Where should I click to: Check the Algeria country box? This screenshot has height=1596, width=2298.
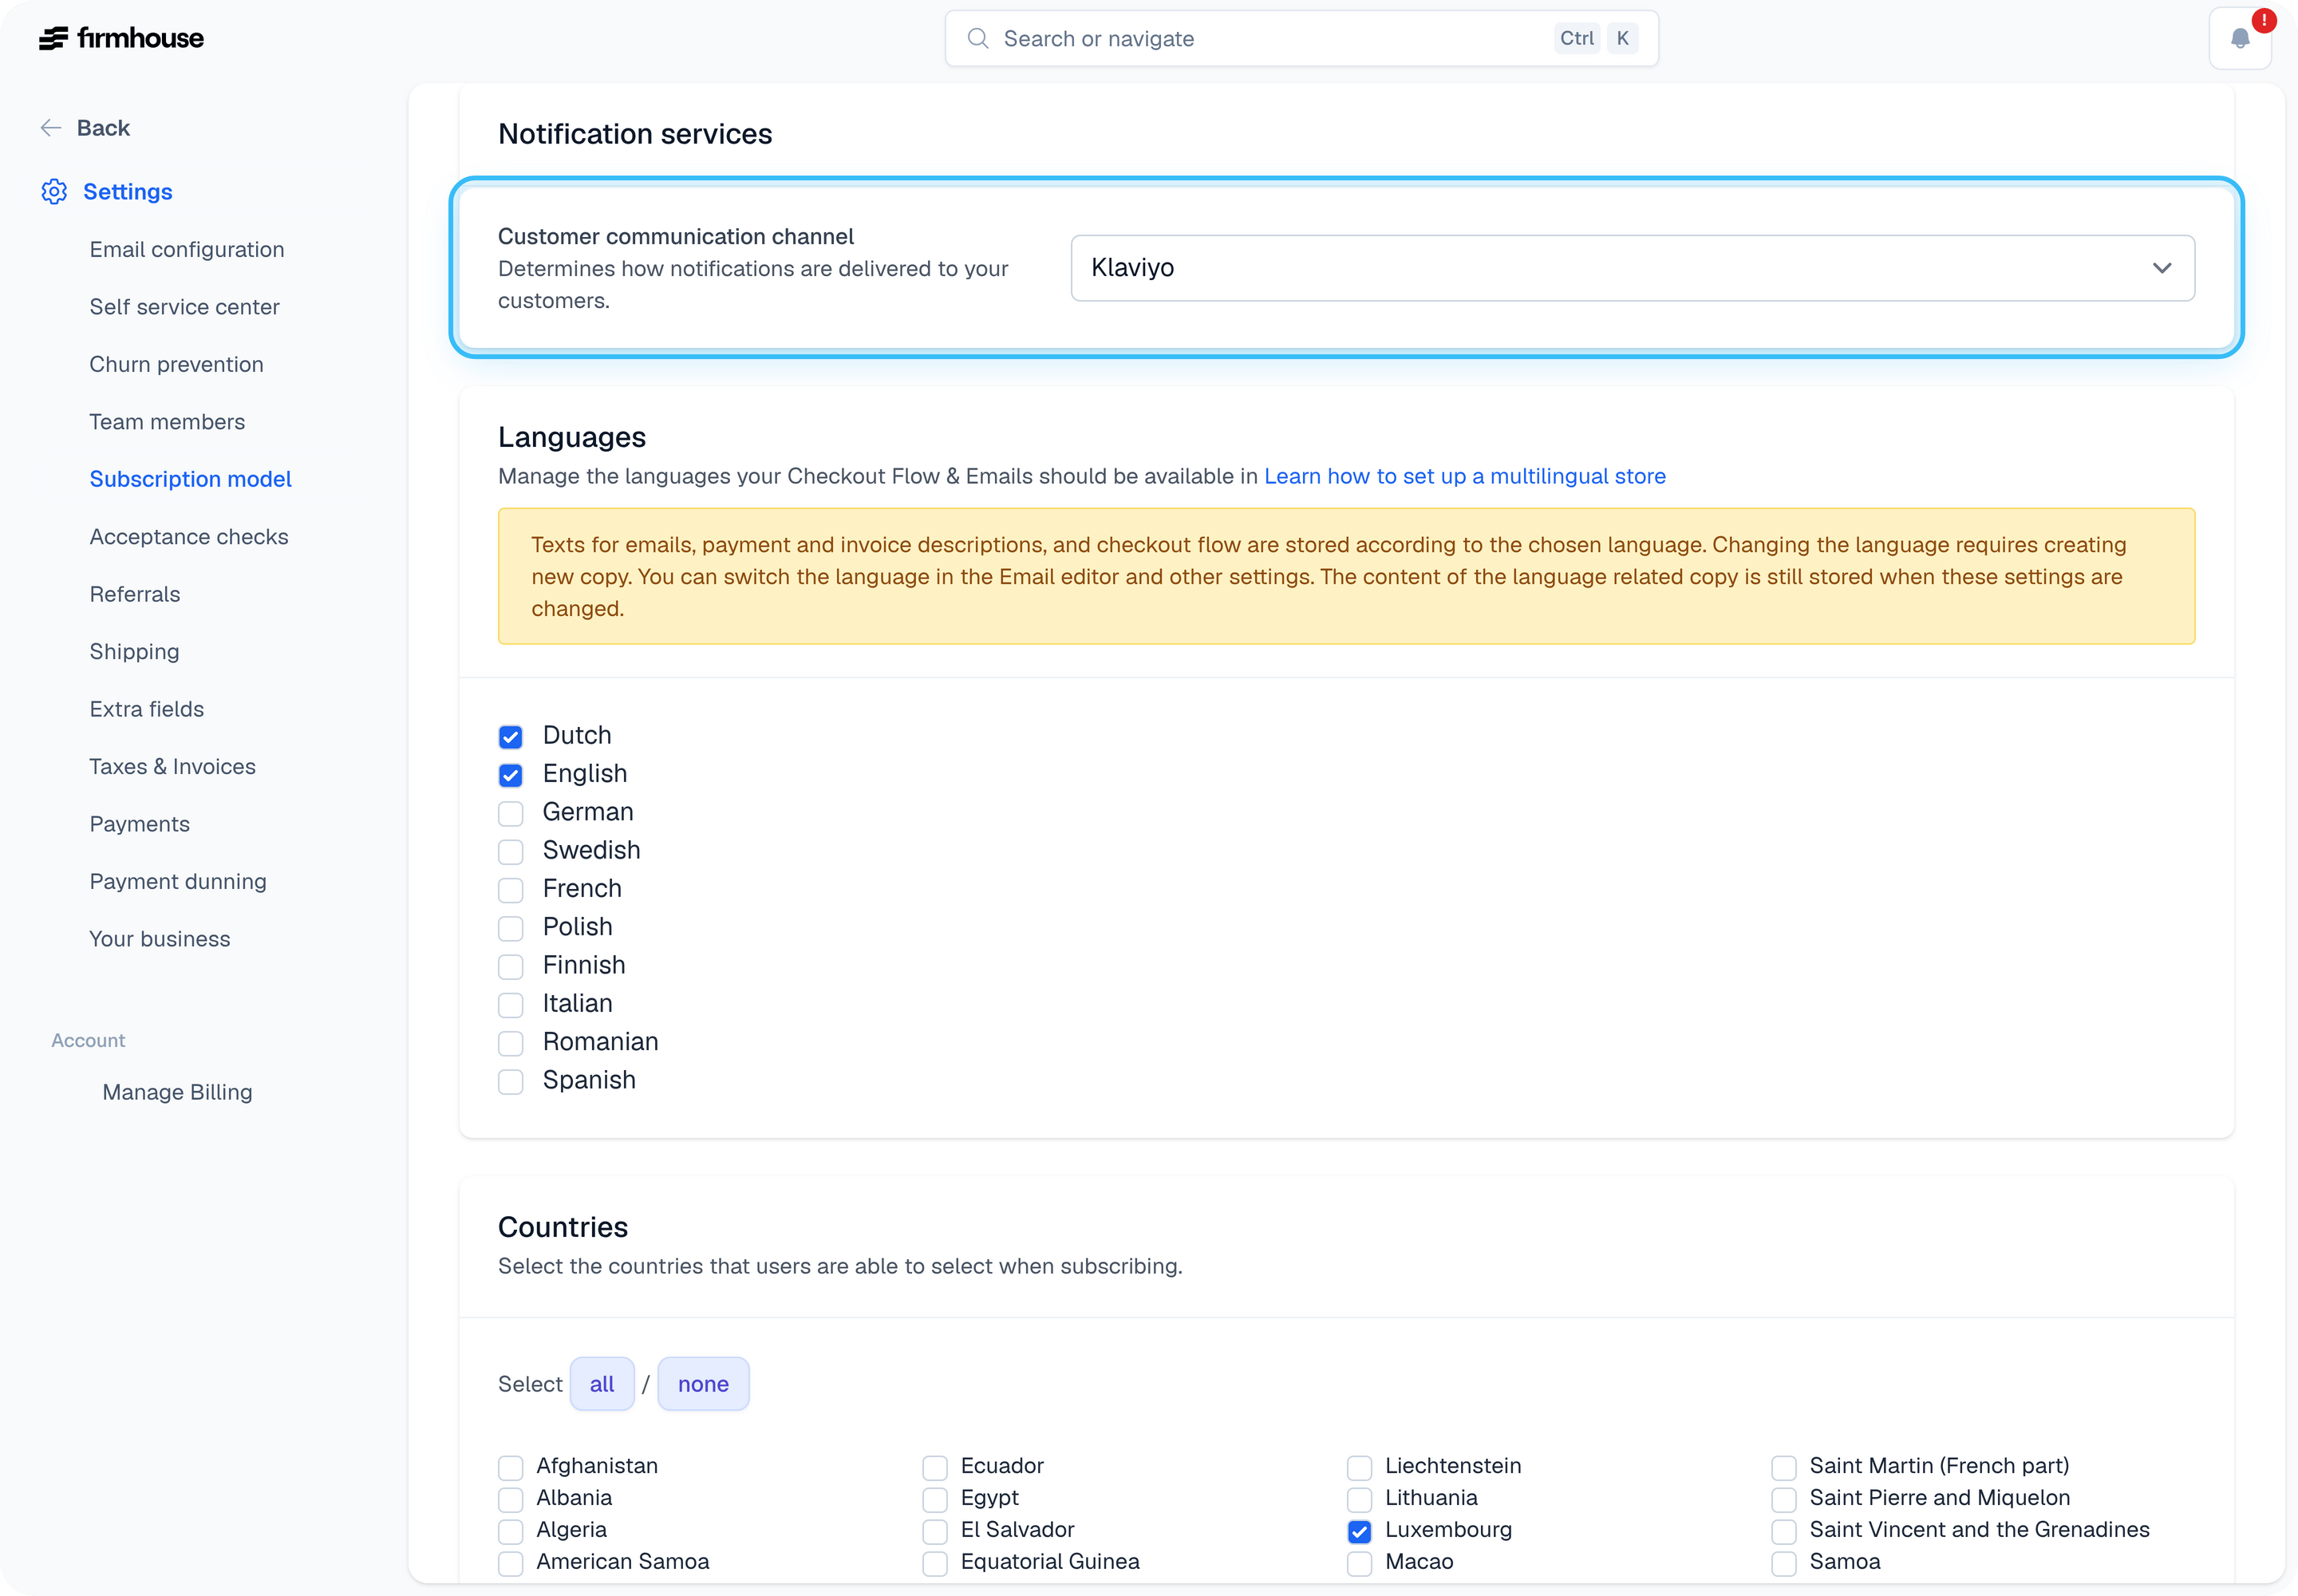click(x=511, y=1531)
